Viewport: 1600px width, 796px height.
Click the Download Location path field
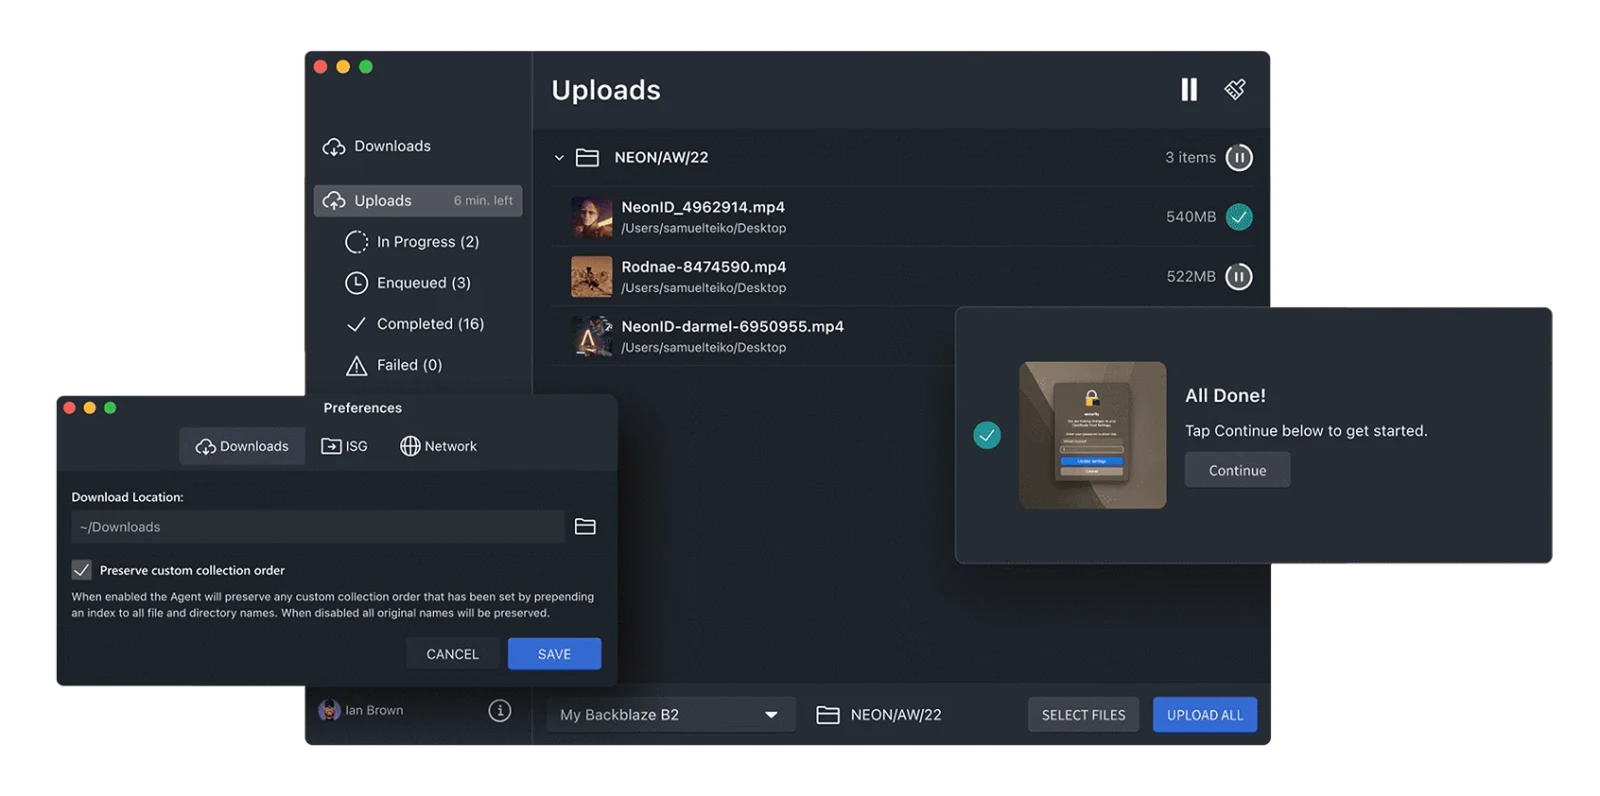[318, 527]
